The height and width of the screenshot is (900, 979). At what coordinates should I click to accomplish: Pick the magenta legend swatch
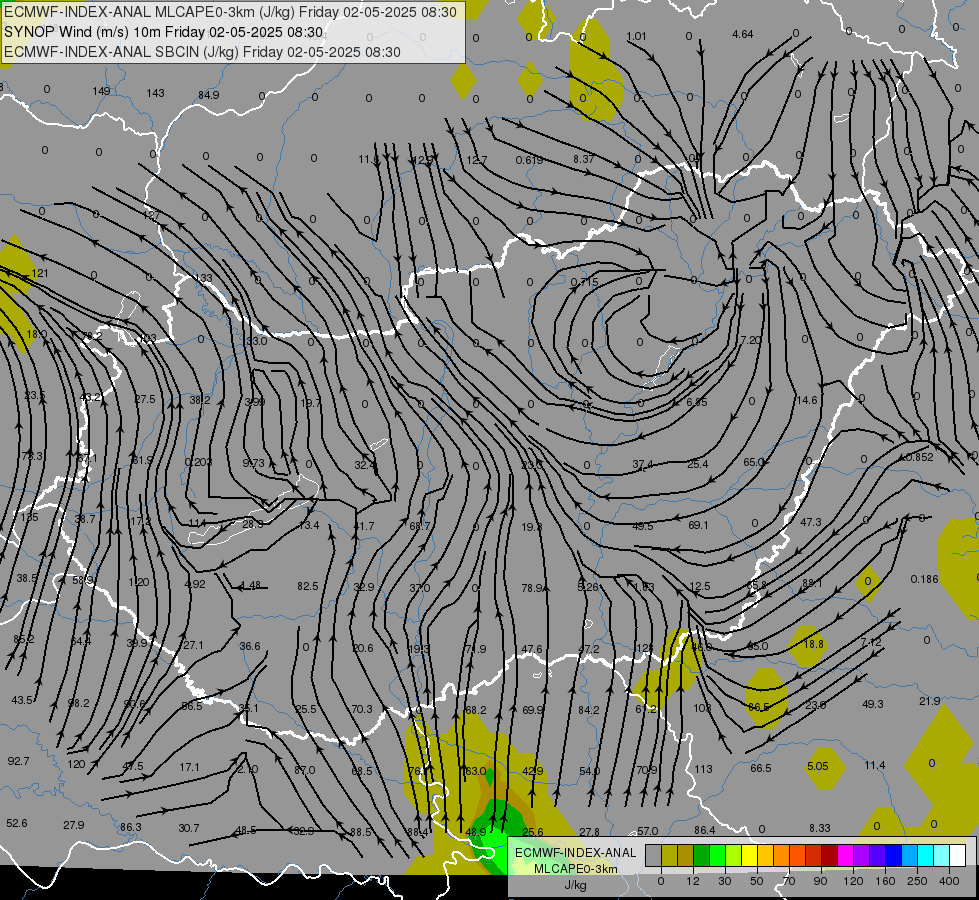coord(845,855)
